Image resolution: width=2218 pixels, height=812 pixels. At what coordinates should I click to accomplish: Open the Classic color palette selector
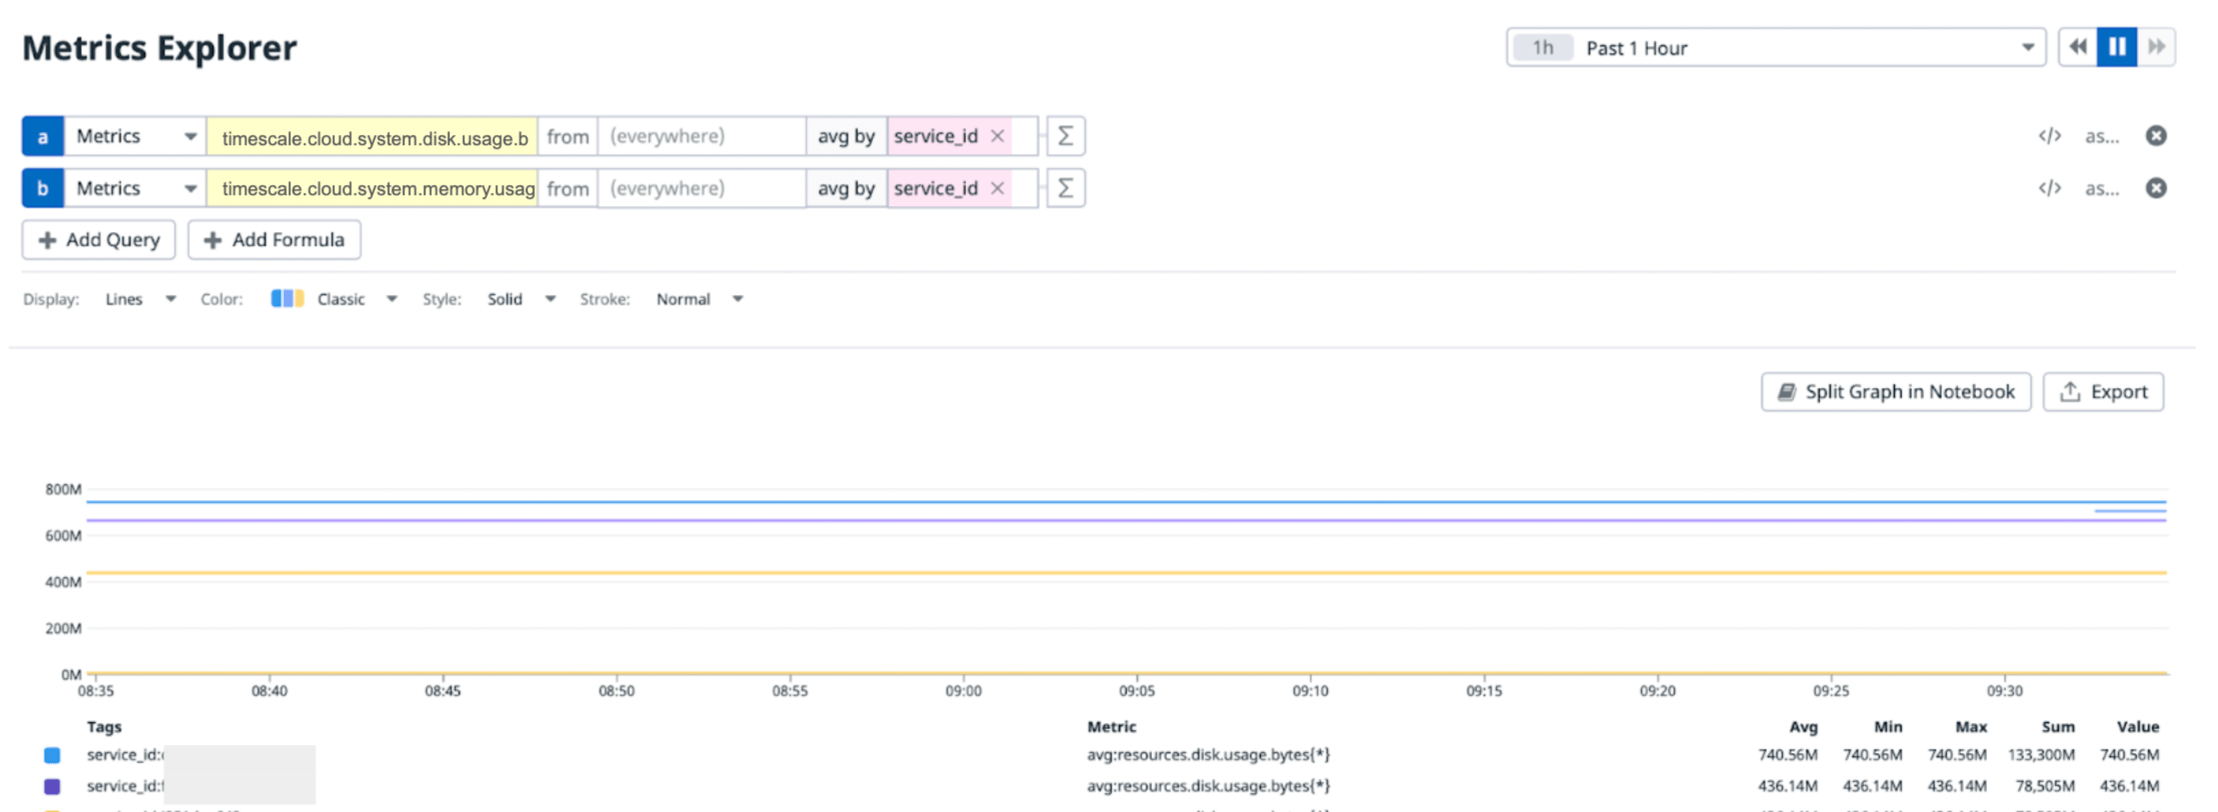click(x=335, y=299)
